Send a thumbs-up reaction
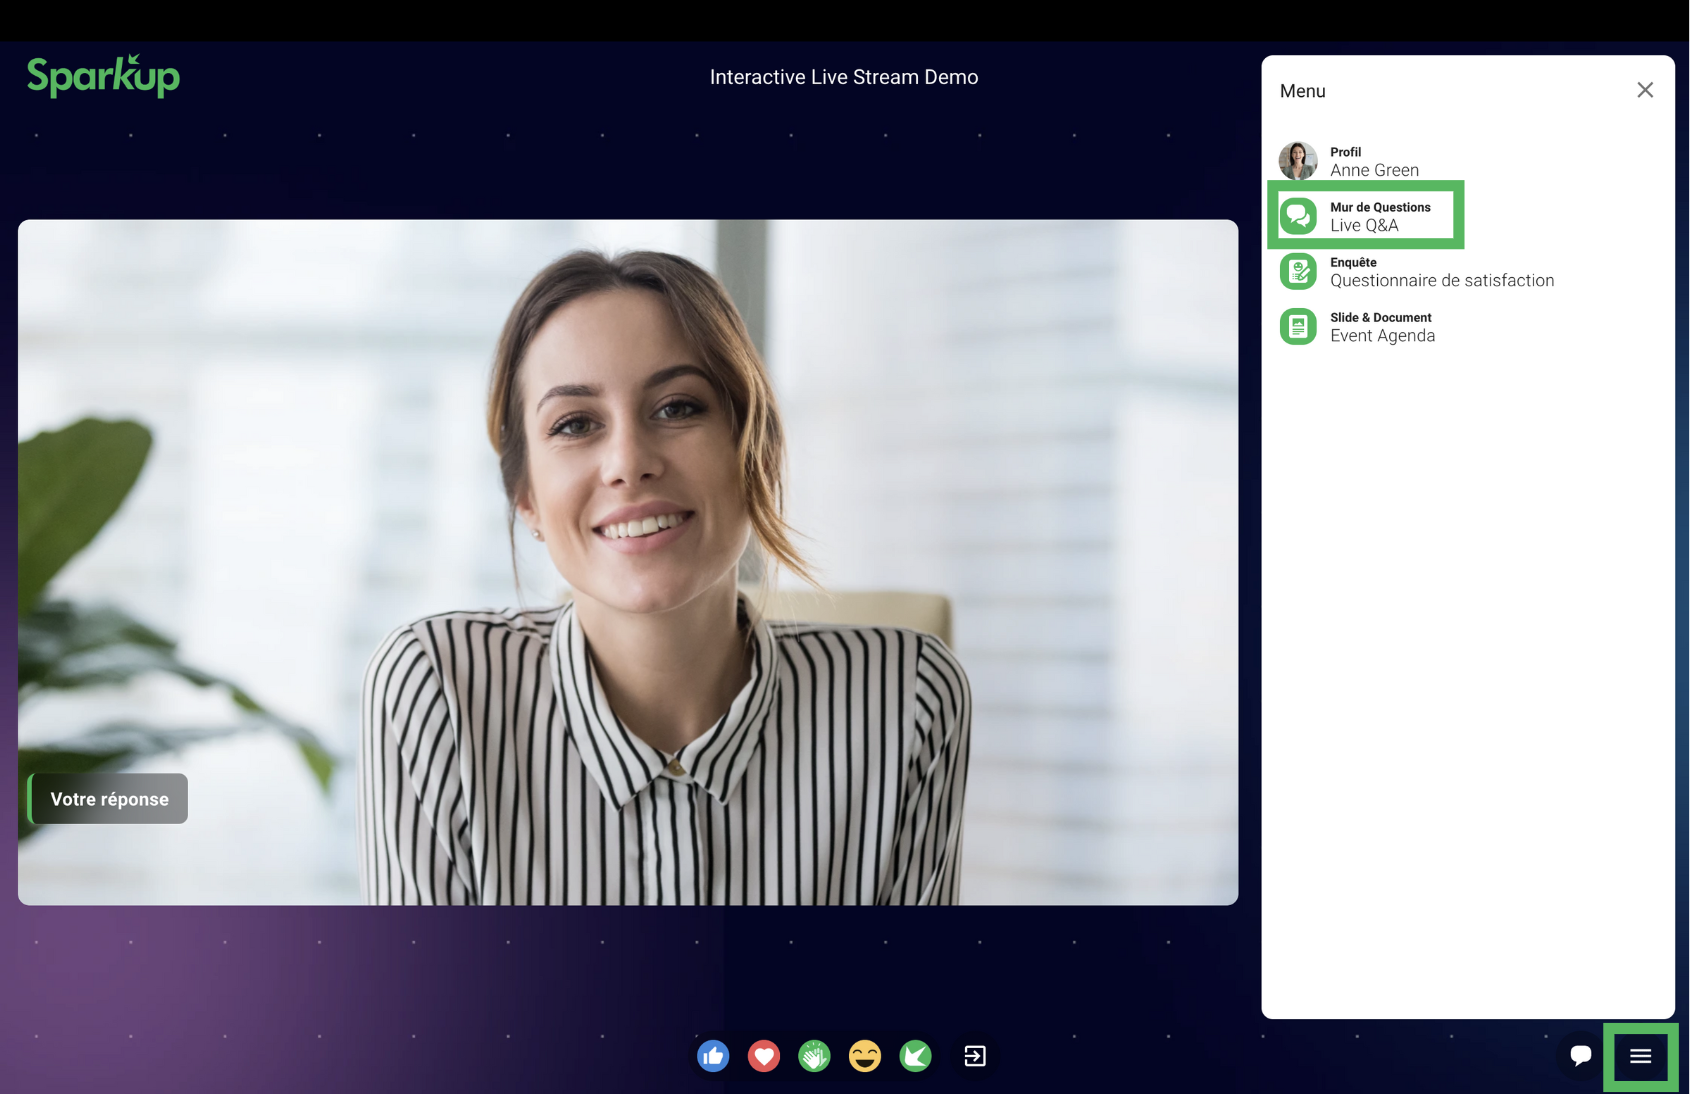 coord(713,1056)
